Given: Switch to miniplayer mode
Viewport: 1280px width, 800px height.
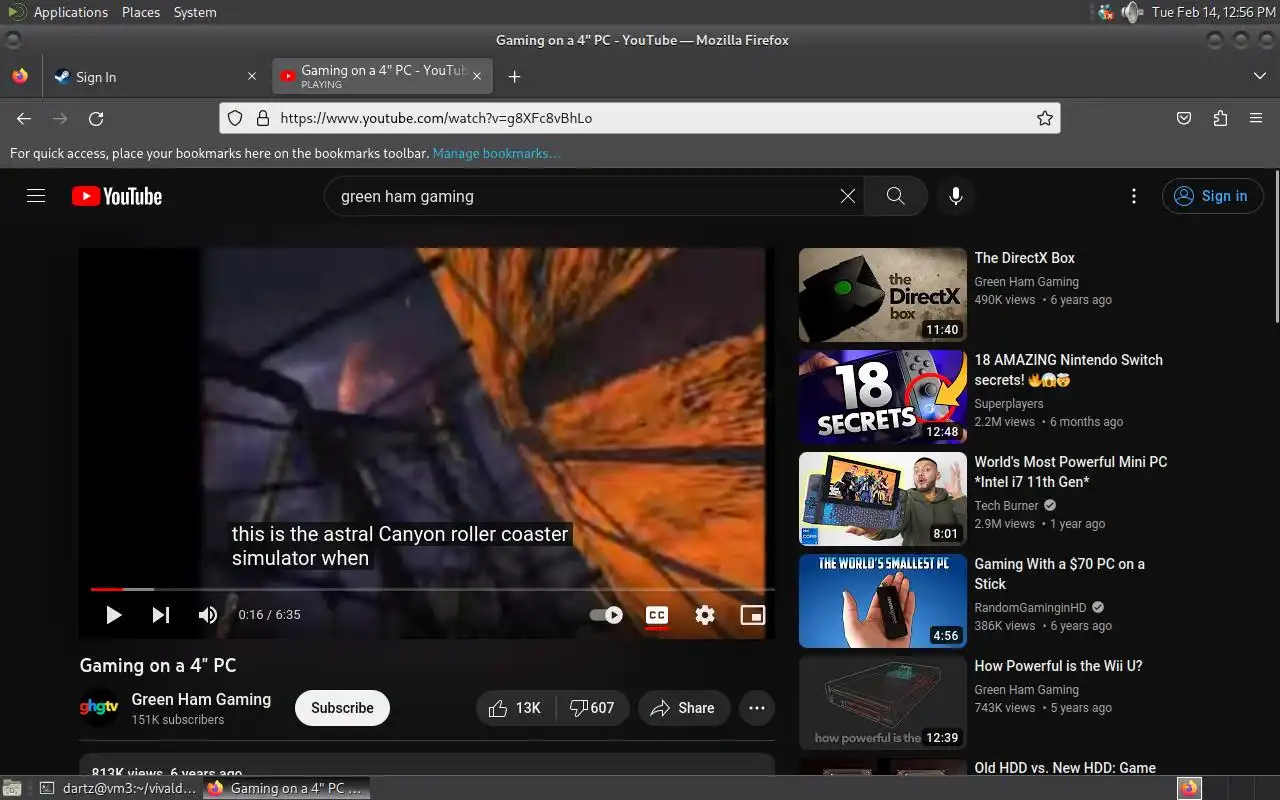Looking at the screenshot, I should [753, 615].
